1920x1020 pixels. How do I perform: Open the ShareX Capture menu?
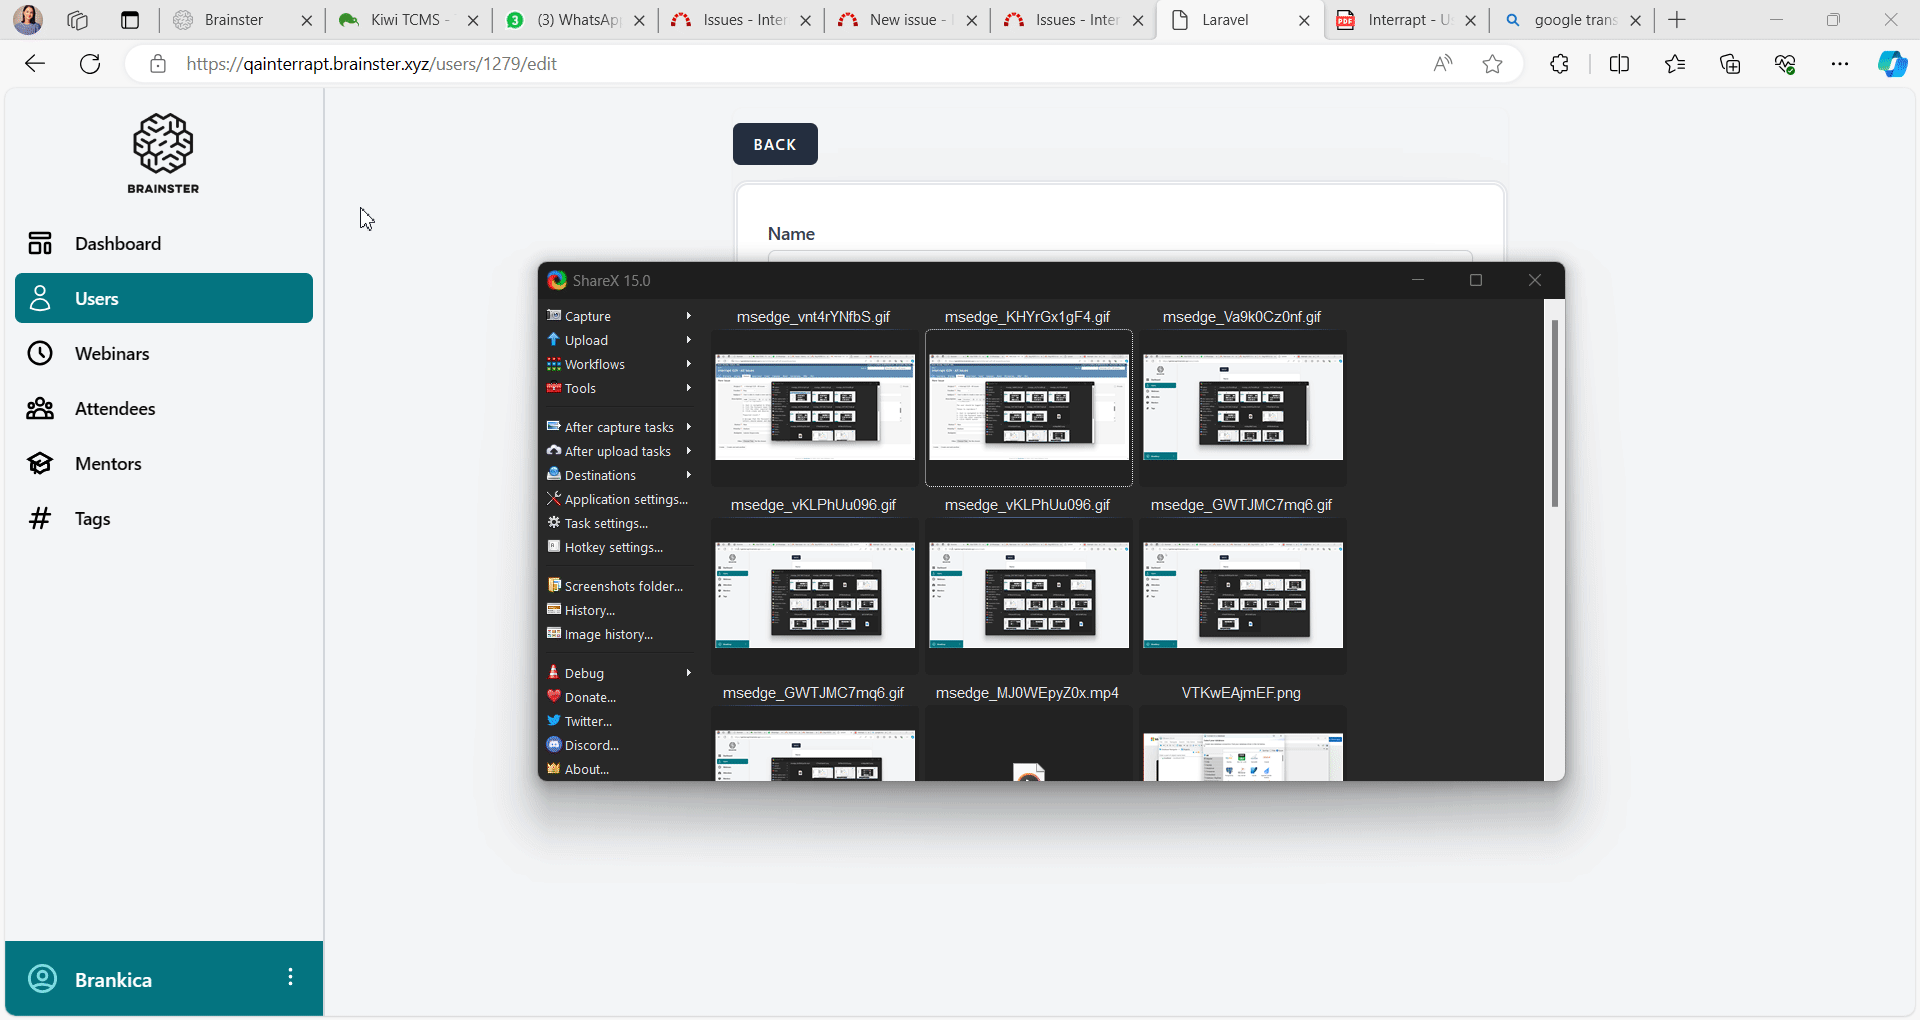pos(587,316)
